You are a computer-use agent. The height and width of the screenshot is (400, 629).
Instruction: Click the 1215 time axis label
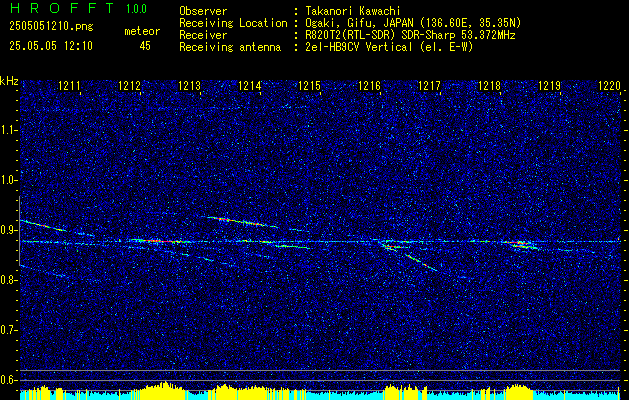310,85
